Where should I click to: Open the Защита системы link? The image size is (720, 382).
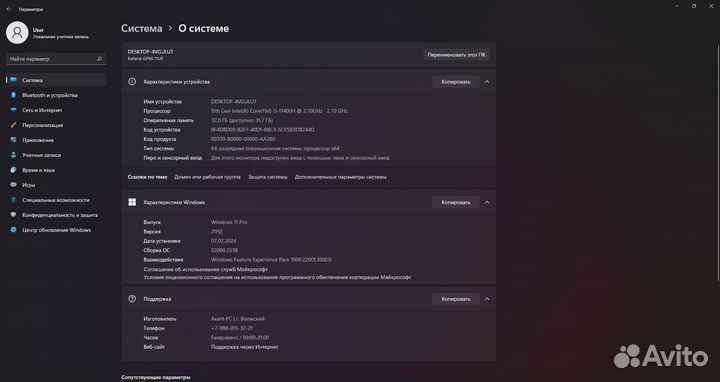(268, 177)
